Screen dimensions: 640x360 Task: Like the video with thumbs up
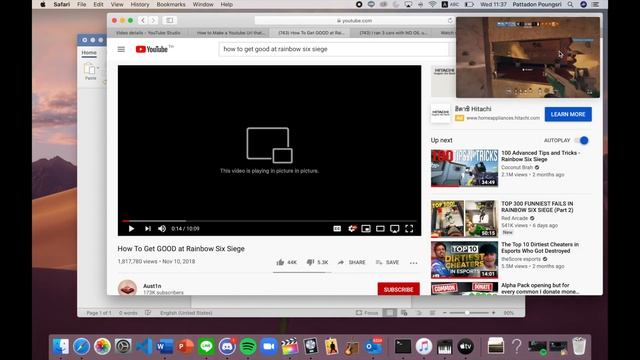(x=287, y=262)
